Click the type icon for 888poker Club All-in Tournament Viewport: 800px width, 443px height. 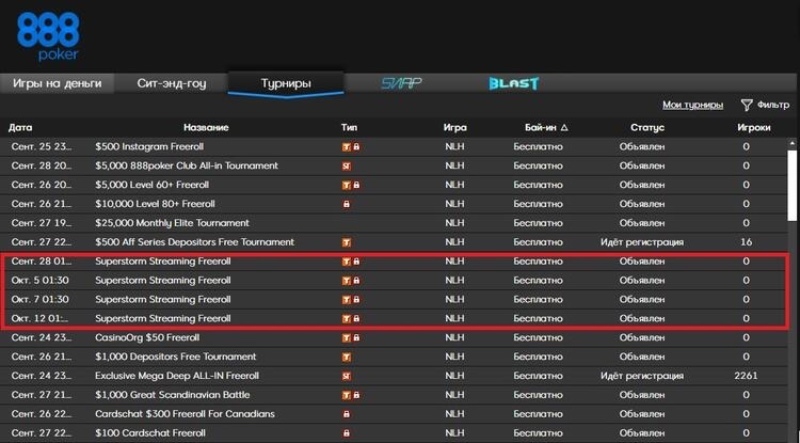(346, 166)
